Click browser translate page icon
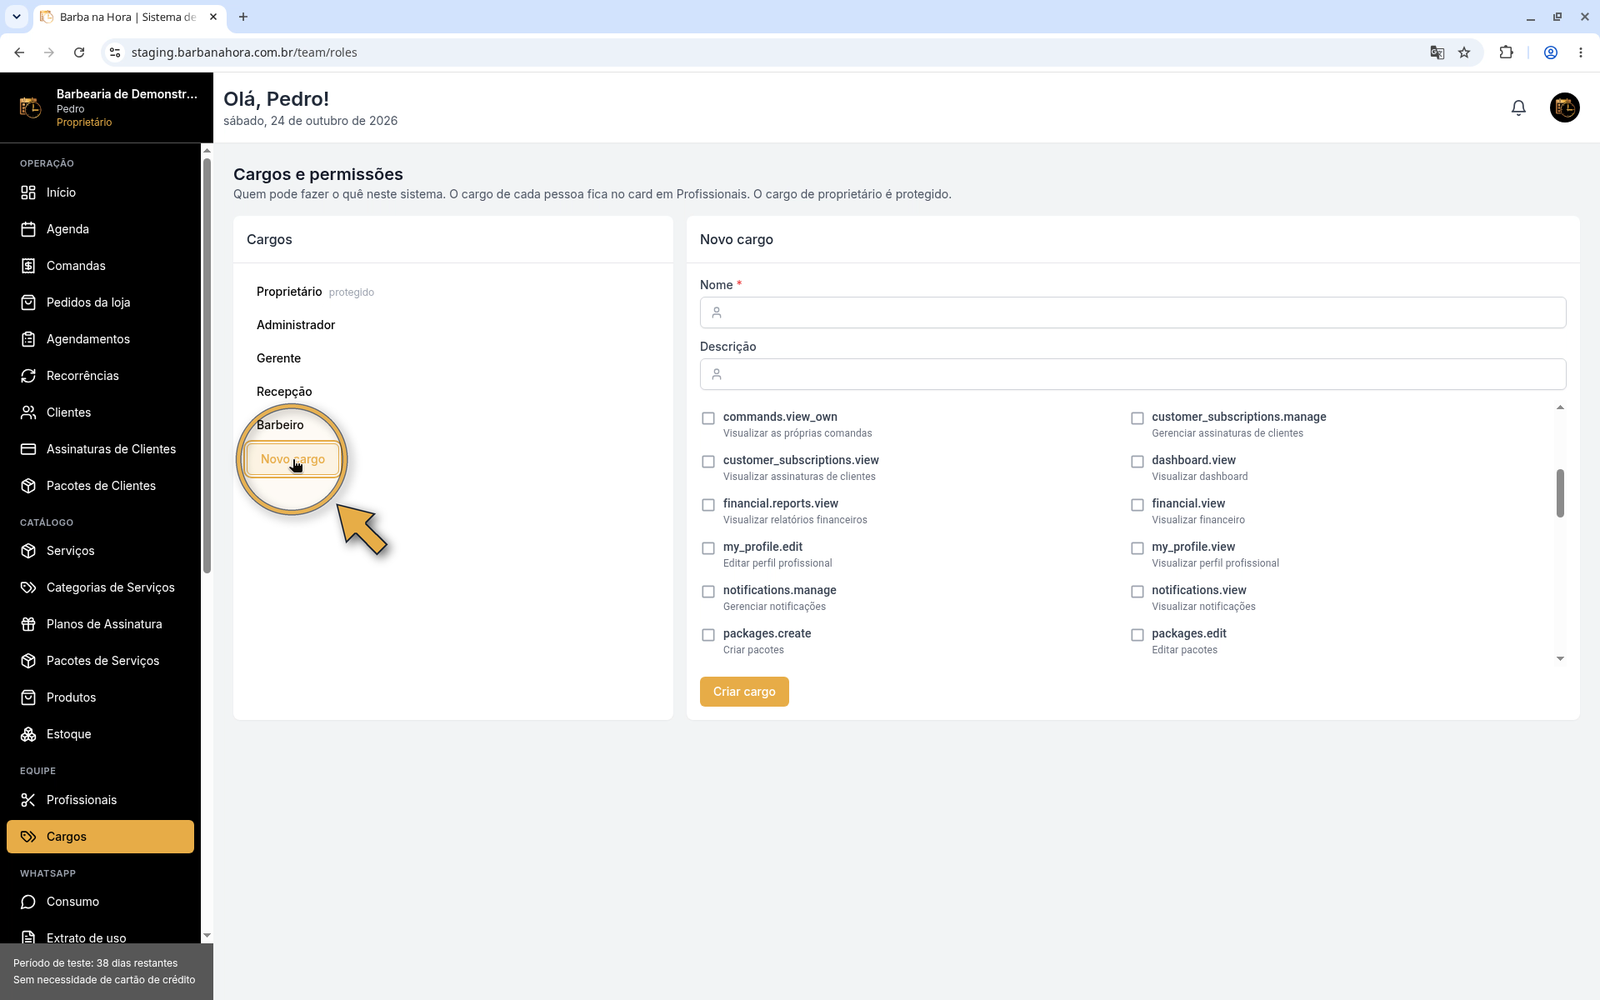Screen dimensions: 1600x1000 [1437, 52]
